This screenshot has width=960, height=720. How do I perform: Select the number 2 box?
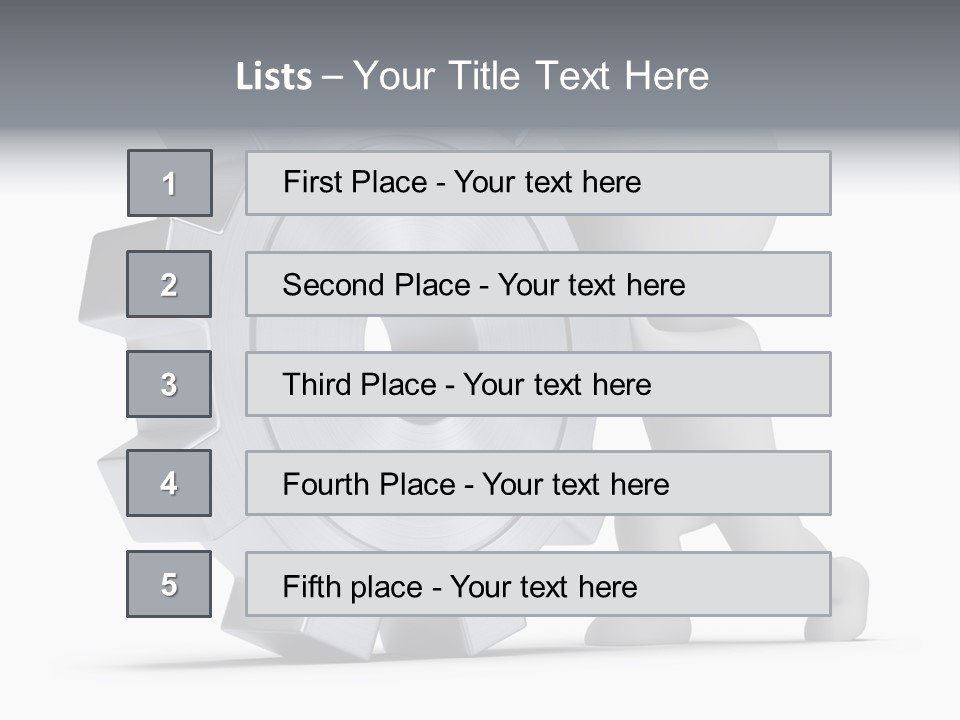click(169, 284)
